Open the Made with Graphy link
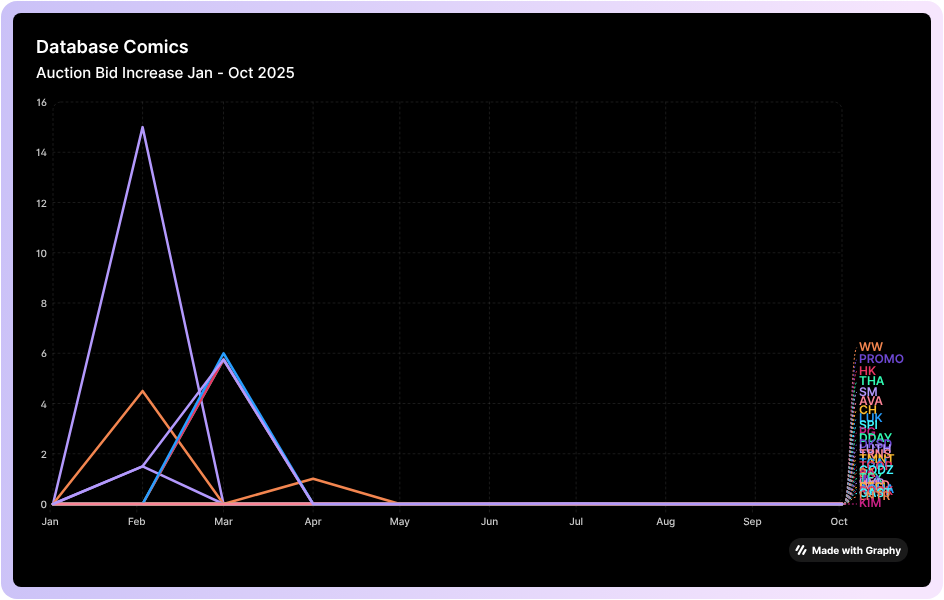Viewport: 944px width, 600px height. tap(855, 550)
